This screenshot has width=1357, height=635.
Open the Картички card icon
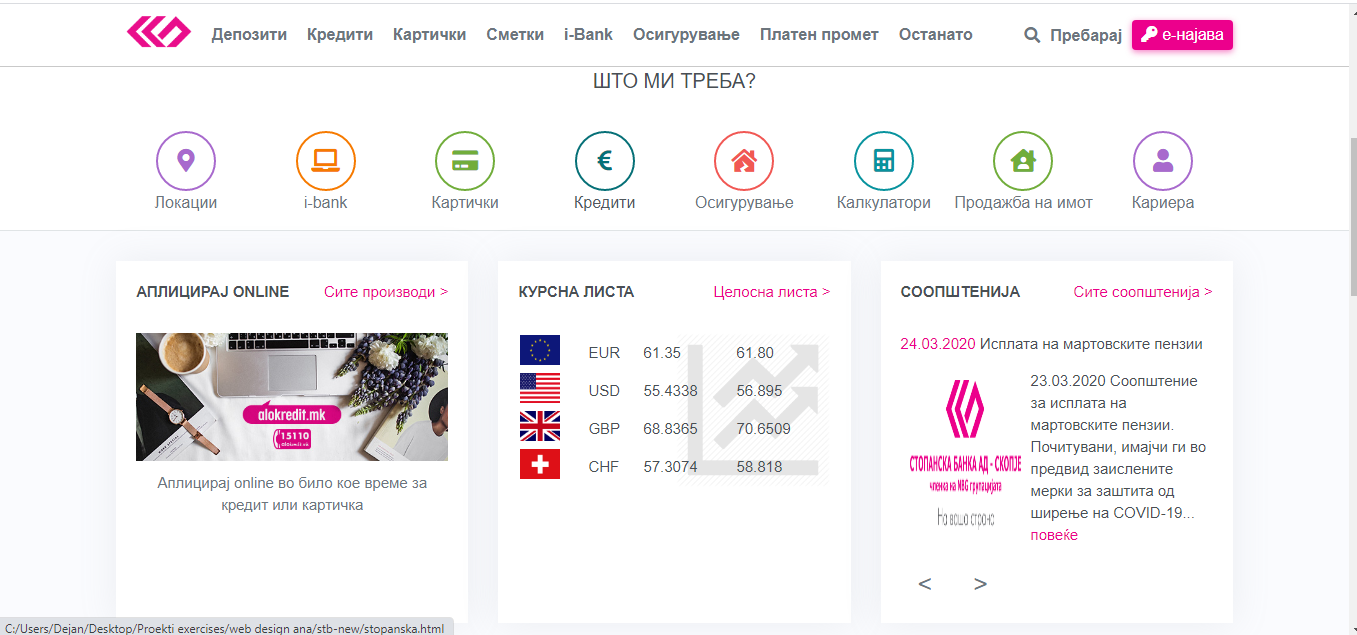464,161
